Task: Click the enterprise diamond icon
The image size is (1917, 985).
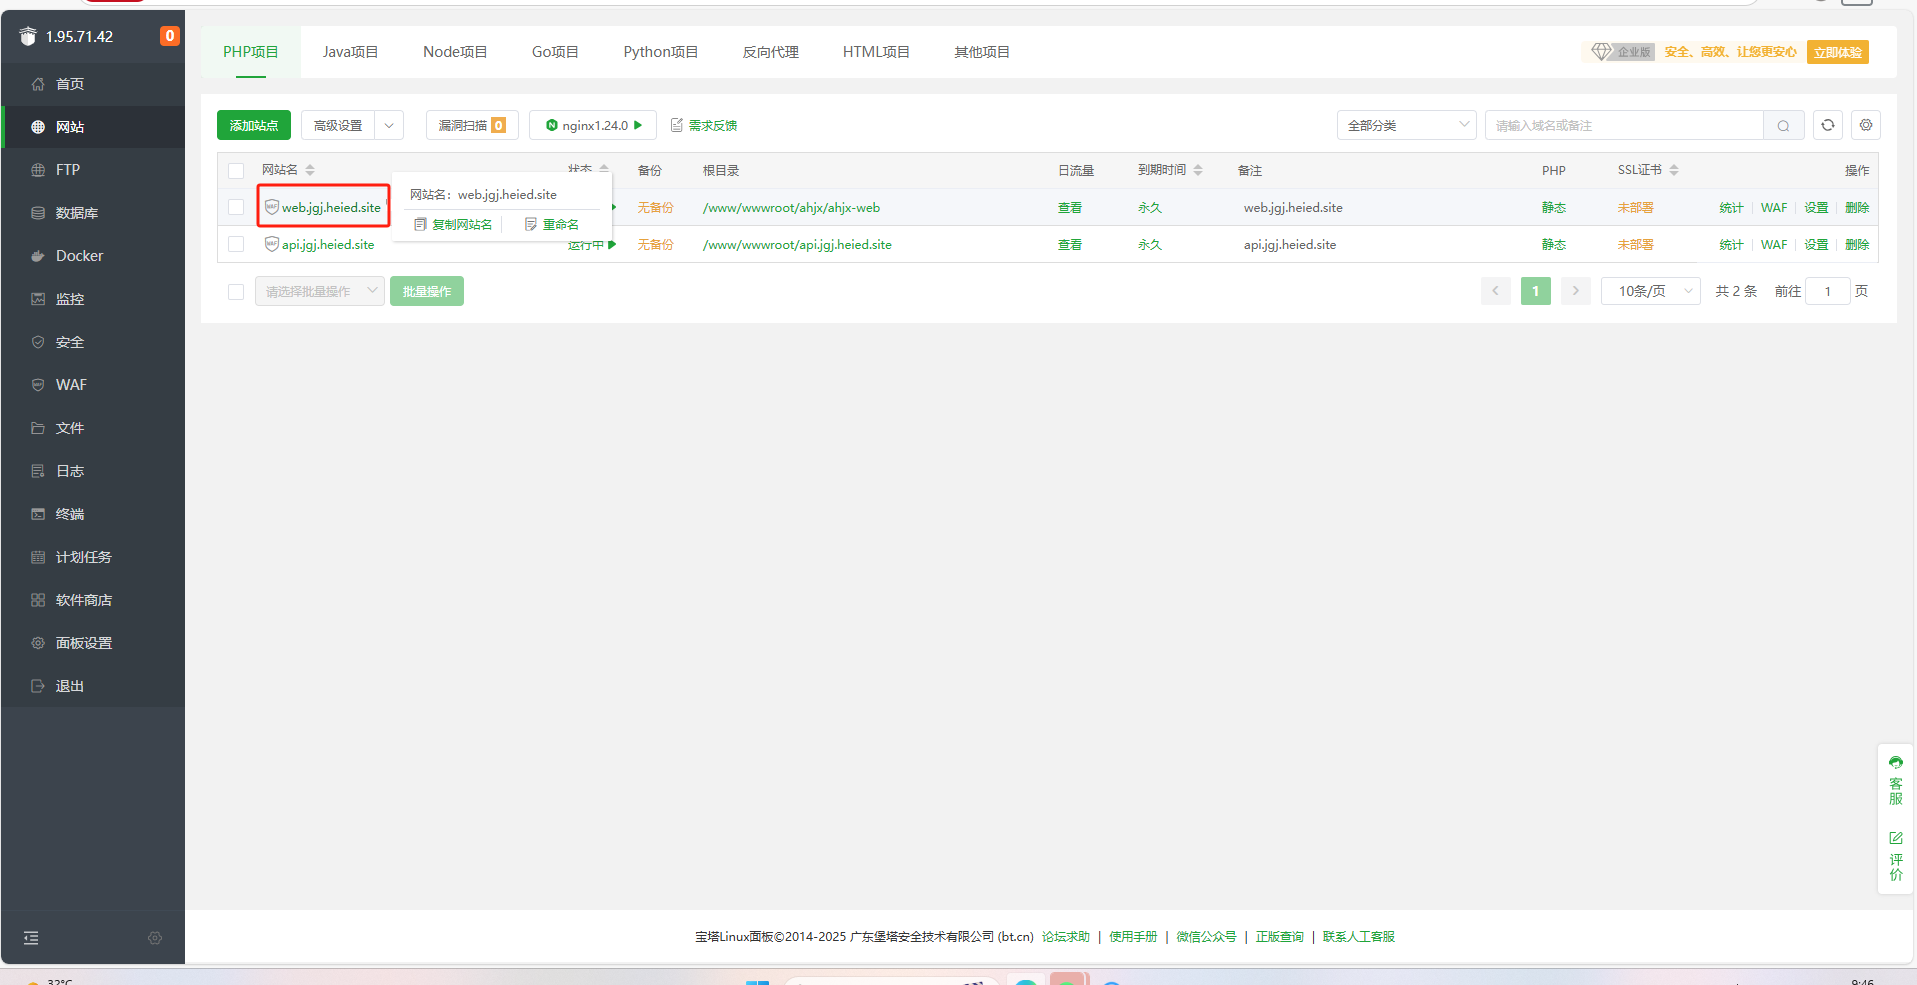Action: point(1601,51)
